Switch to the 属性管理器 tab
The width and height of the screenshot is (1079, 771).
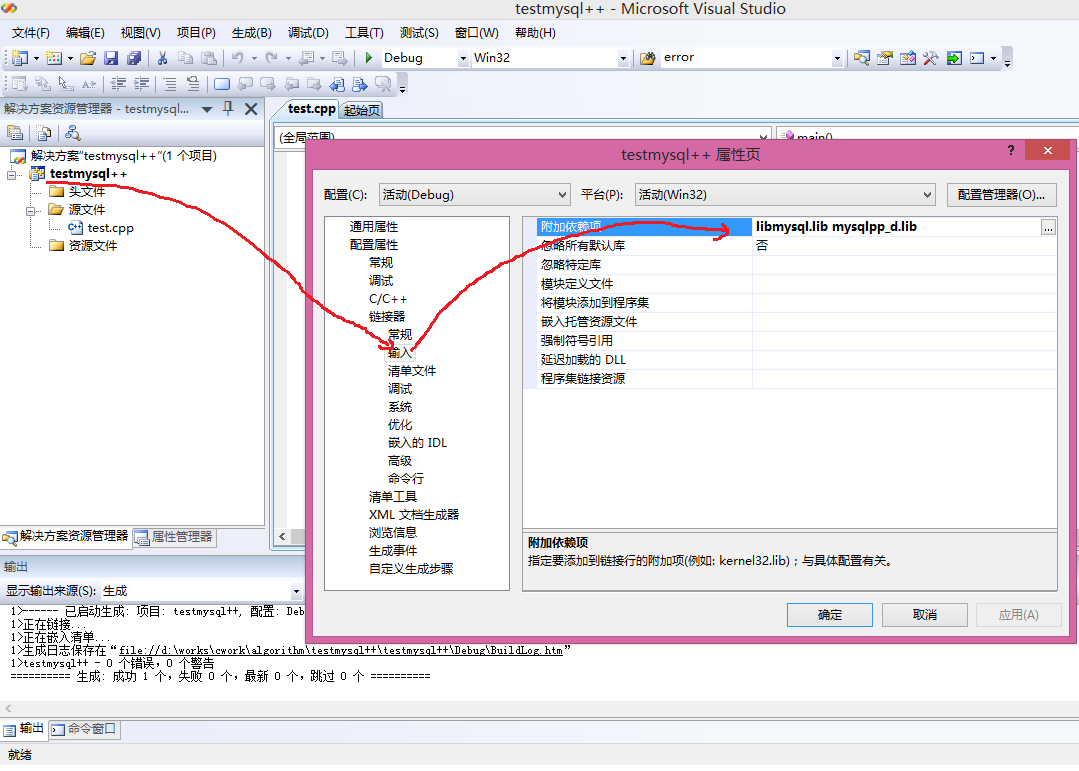point(175,537)
